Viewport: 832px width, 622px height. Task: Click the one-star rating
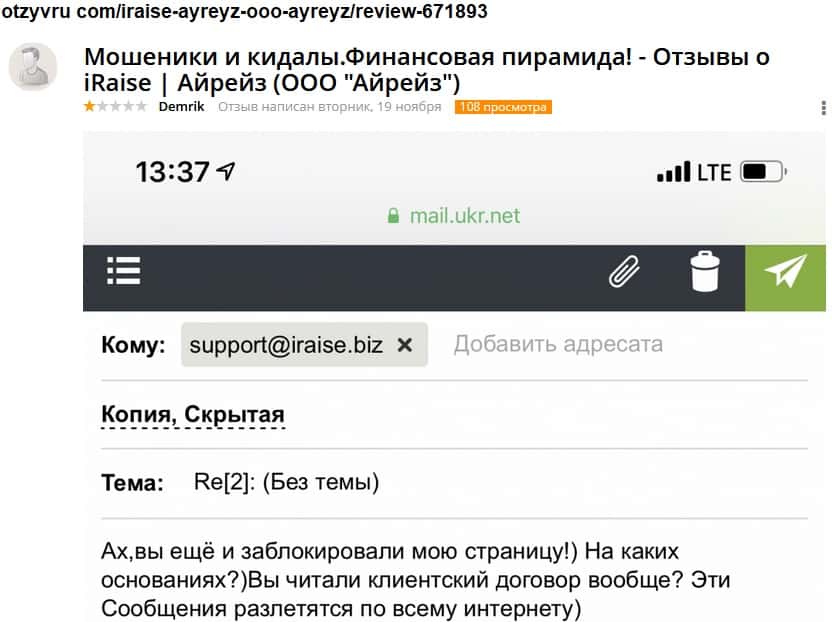click(x=115, y=106)
